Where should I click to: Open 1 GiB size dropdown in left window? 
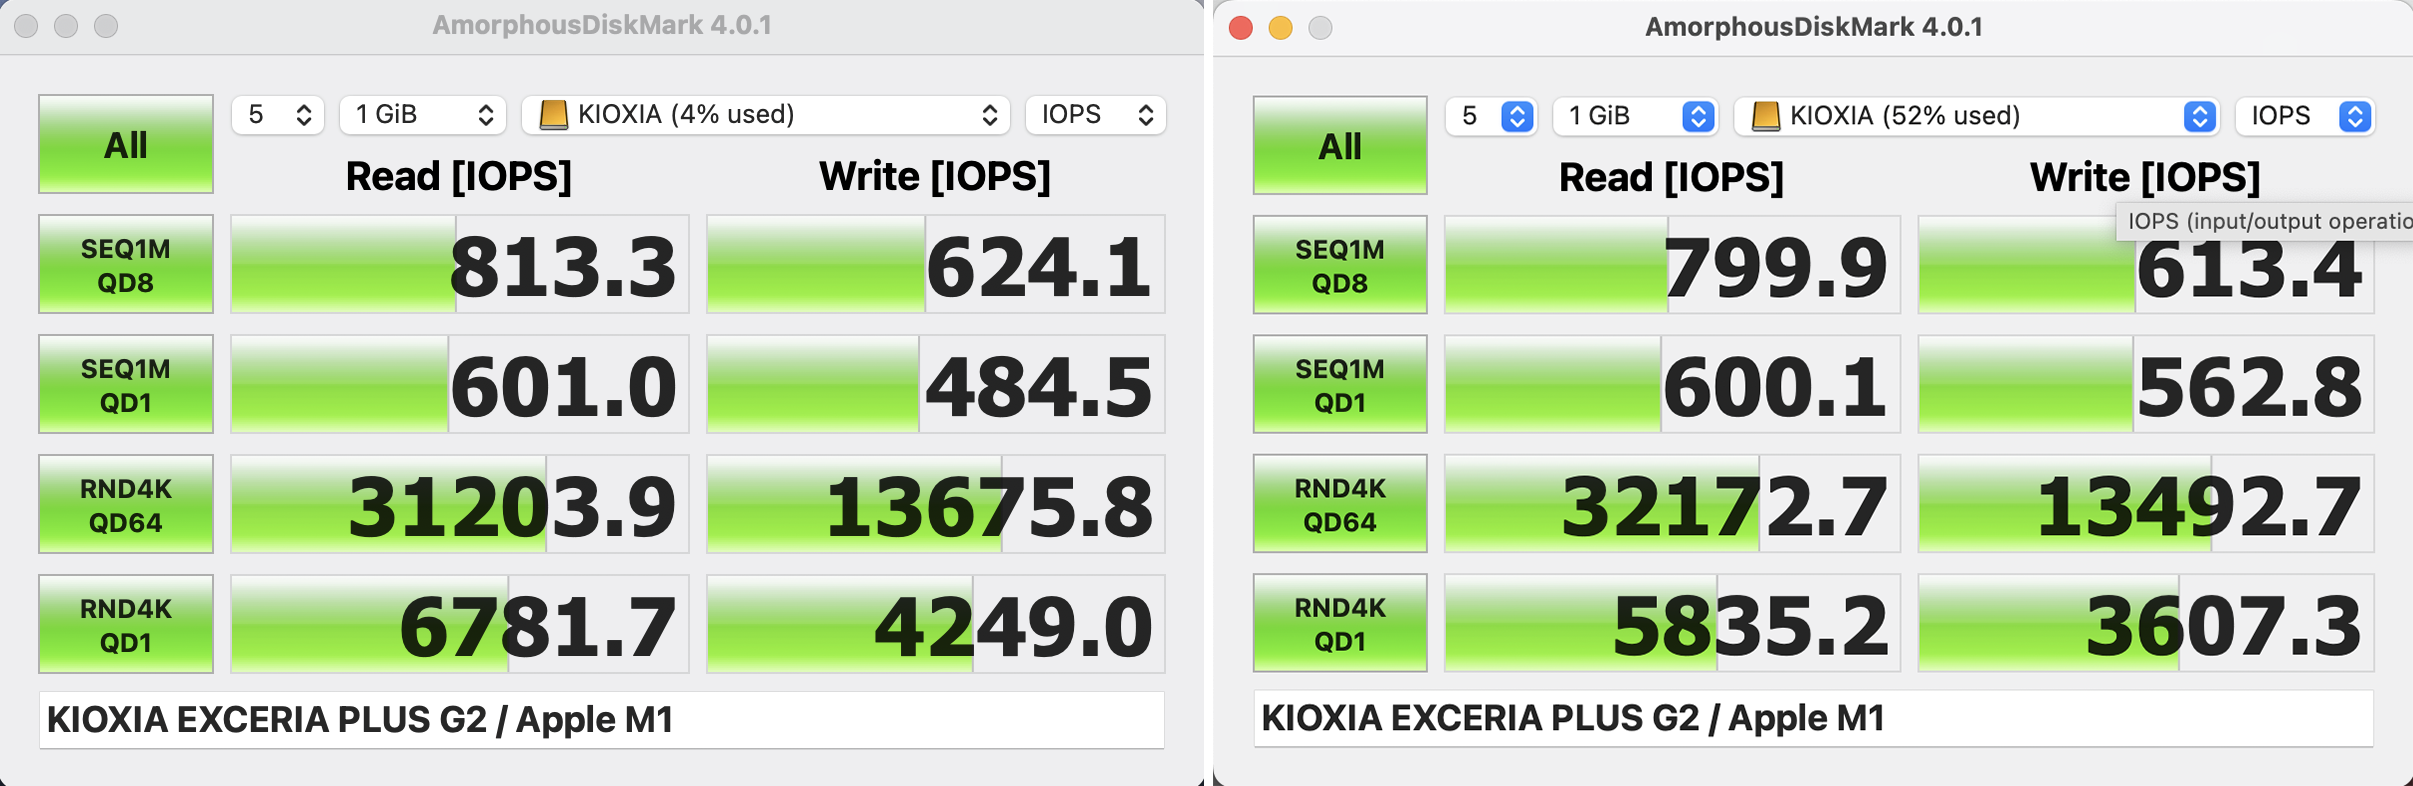(x=423, y=115)
